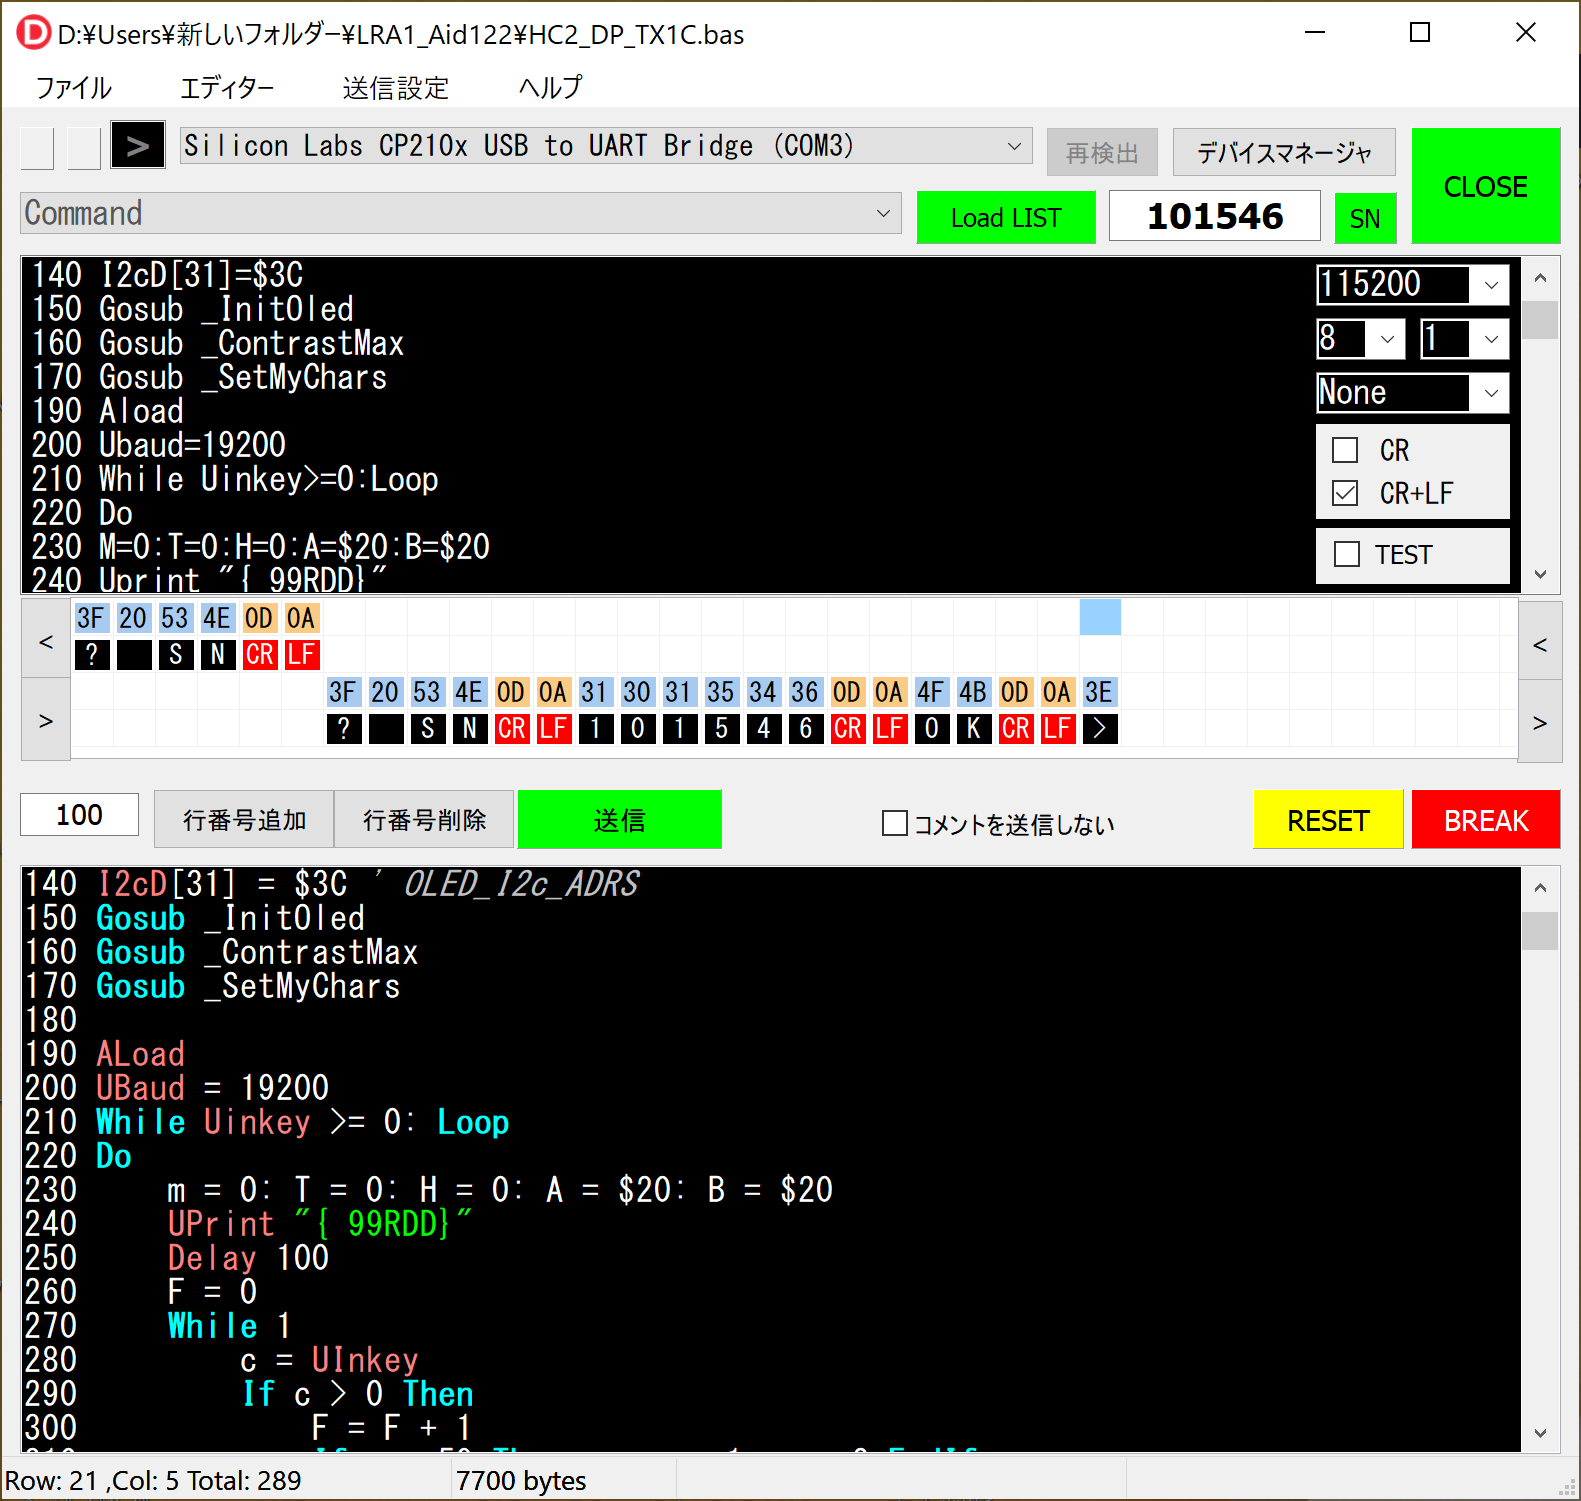The image size is (1581, 1501).
Task: Open the None parity dropdown
Action: 1490,393
